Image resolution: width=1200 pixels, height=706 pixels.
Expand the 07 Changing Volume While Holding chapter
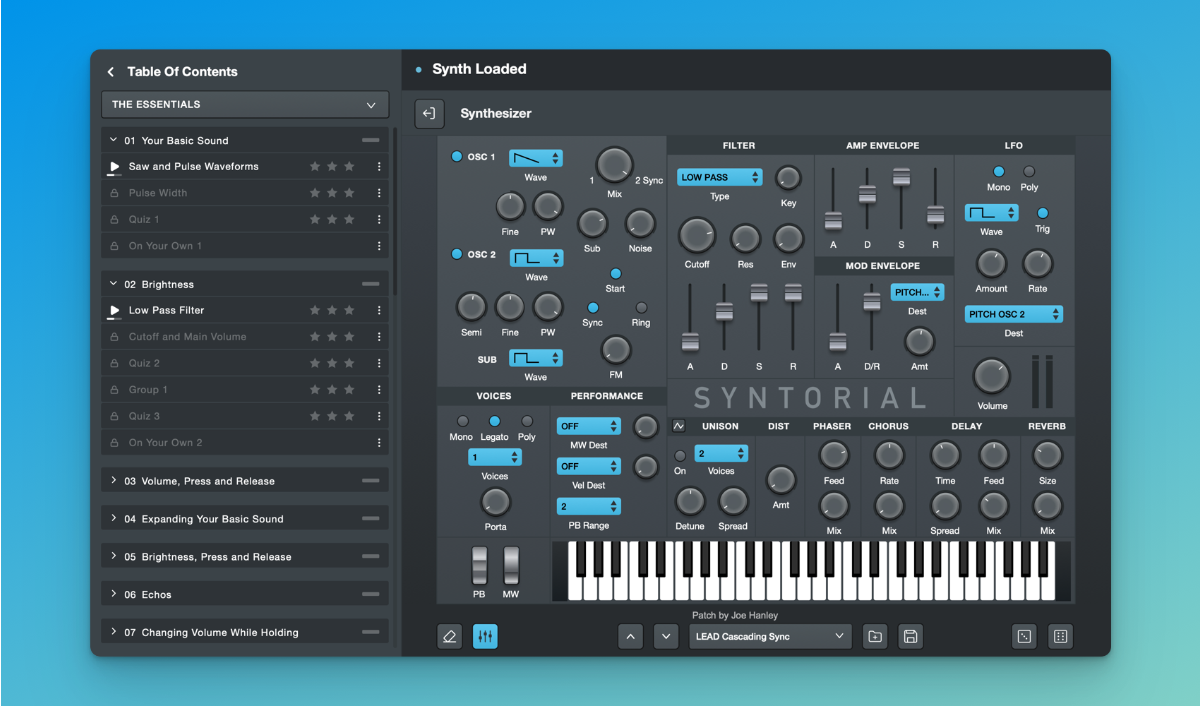(114, 633)
